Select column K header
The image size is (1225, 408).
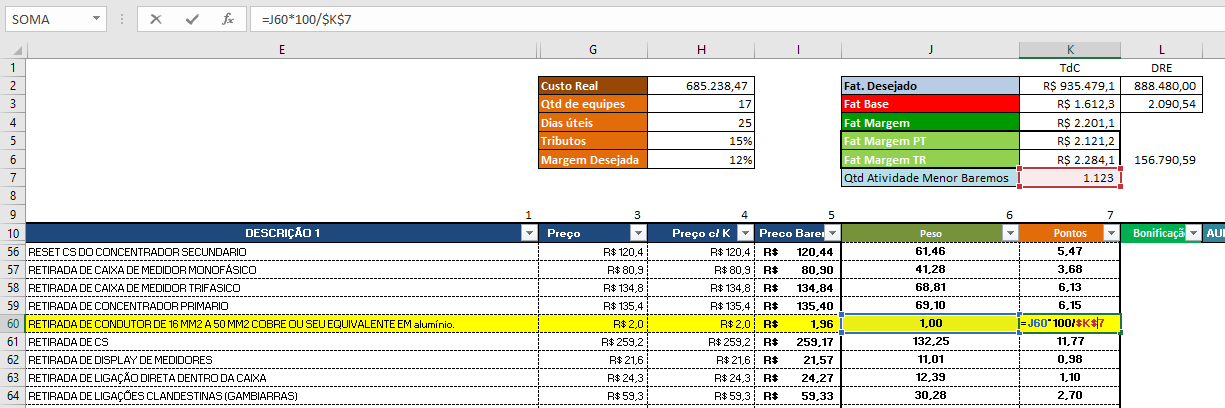point(1070,50)
